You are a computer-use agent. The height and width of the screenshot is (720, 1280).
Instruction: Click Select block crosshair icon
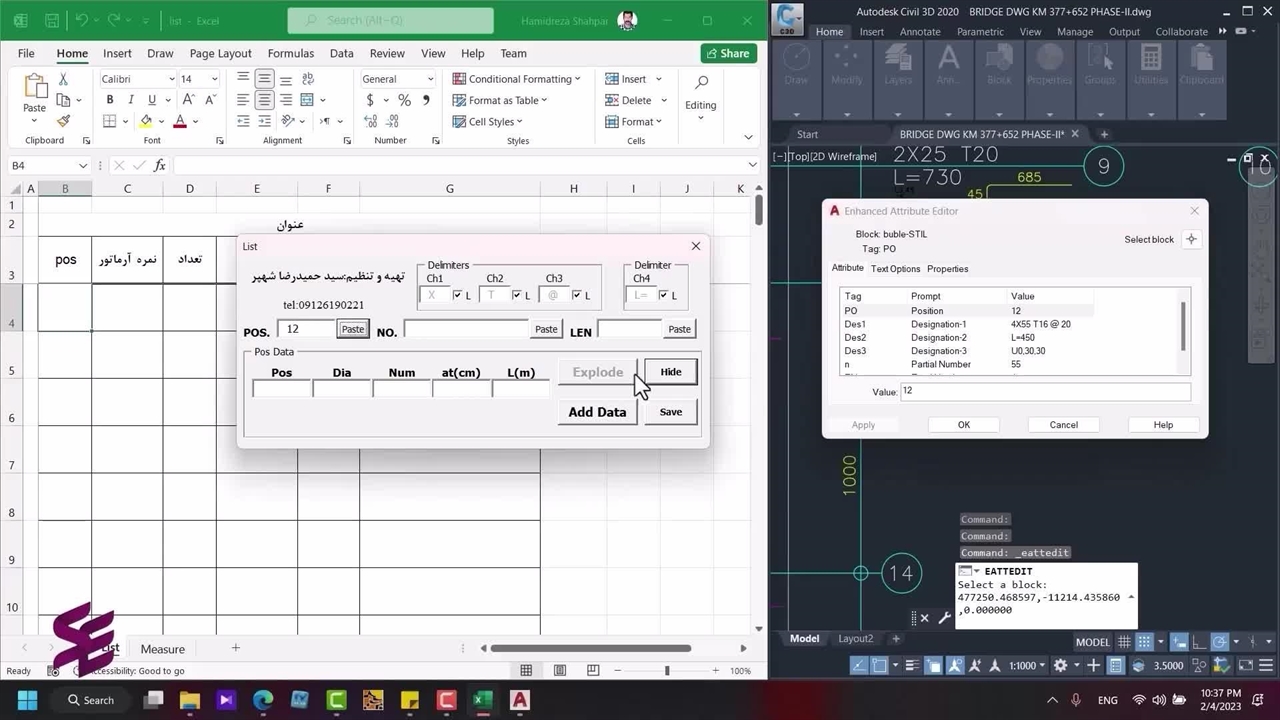tap(1191, 239)
